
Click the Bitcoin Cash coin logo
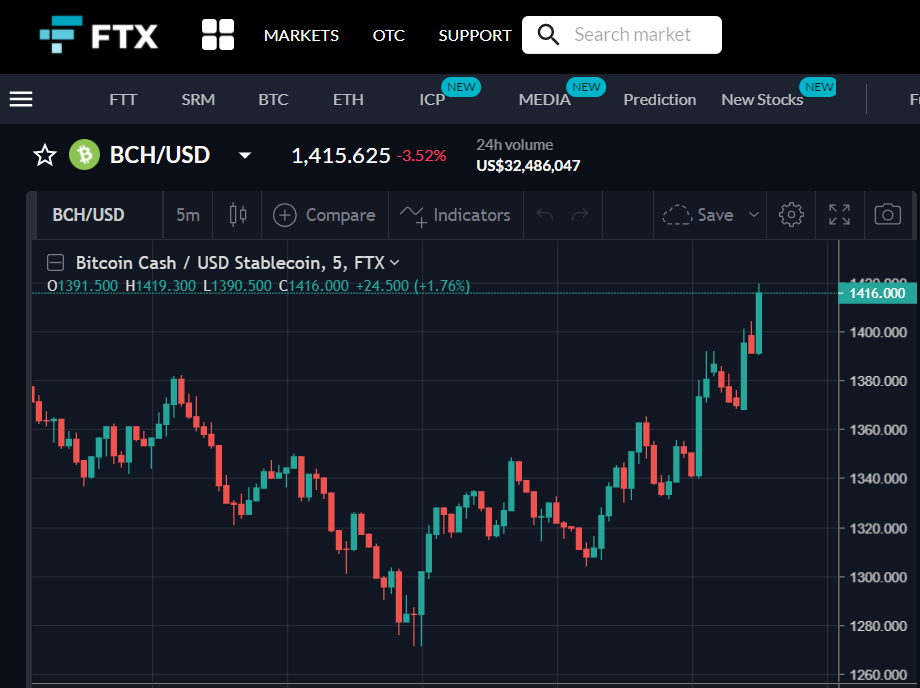coord(84,155)
